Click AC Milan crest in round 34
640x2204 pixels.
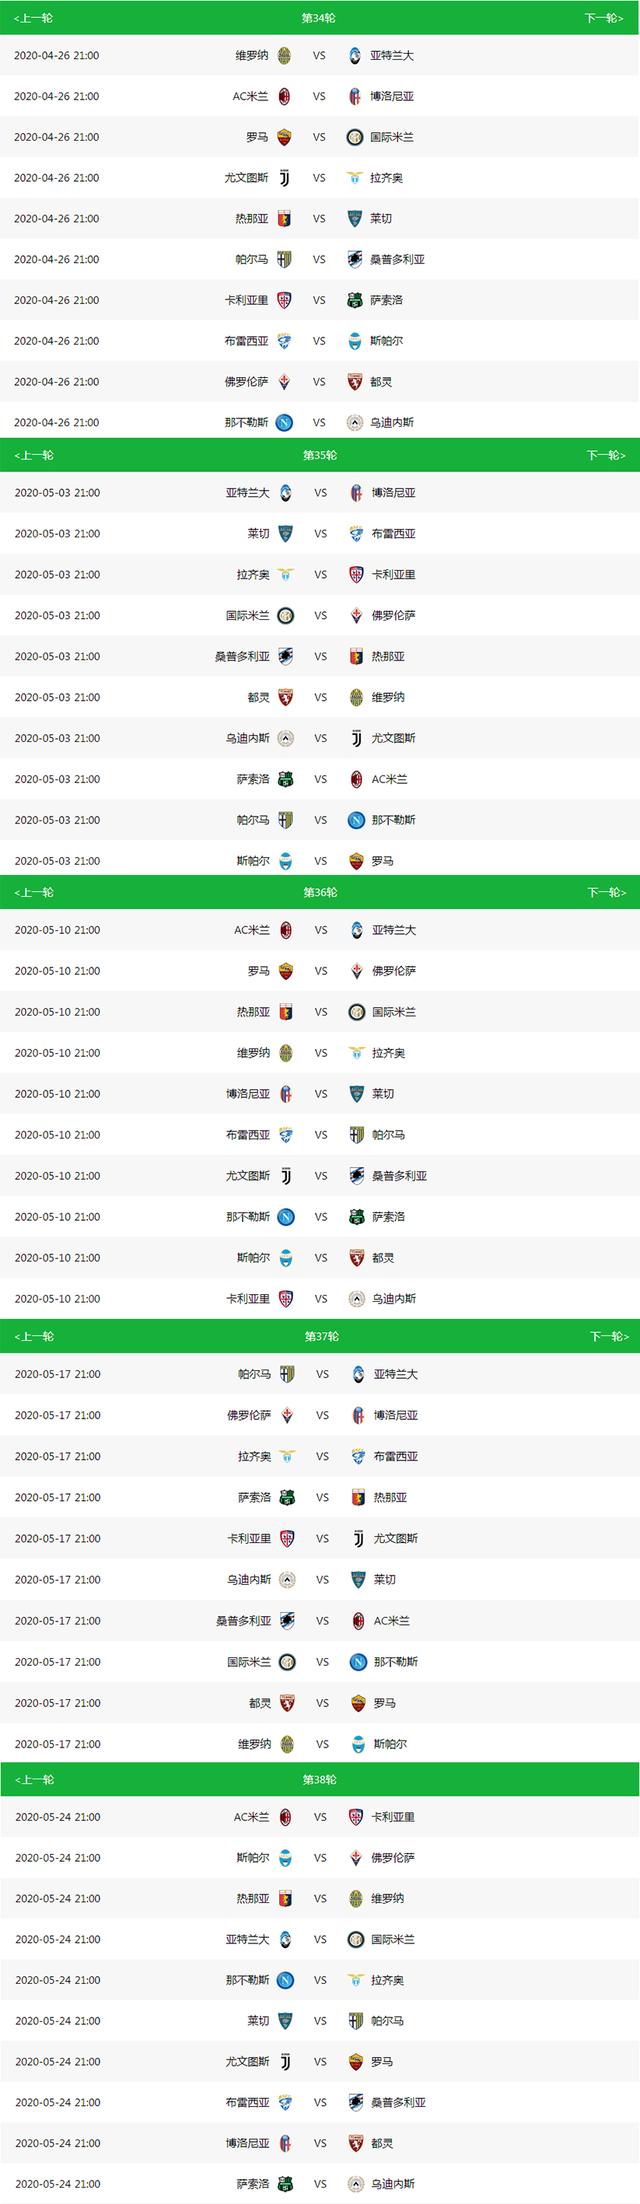point(284,96)
